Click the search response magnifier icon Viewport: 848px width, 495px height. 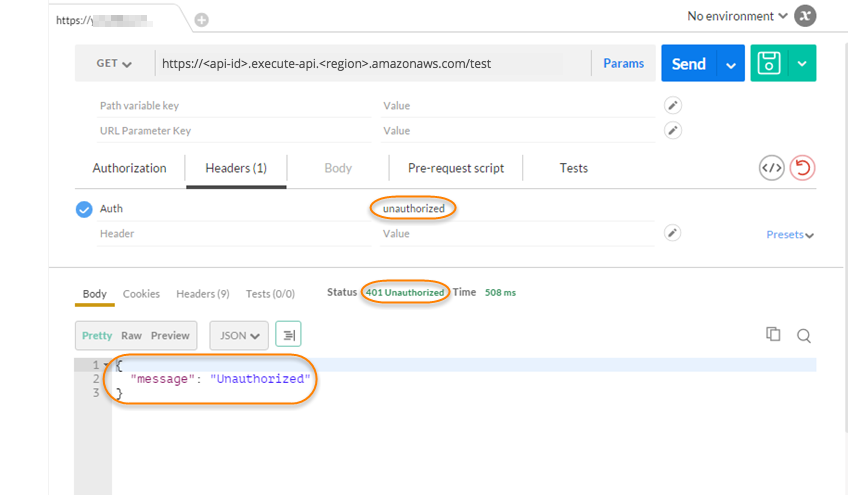[x=803, y=335]
